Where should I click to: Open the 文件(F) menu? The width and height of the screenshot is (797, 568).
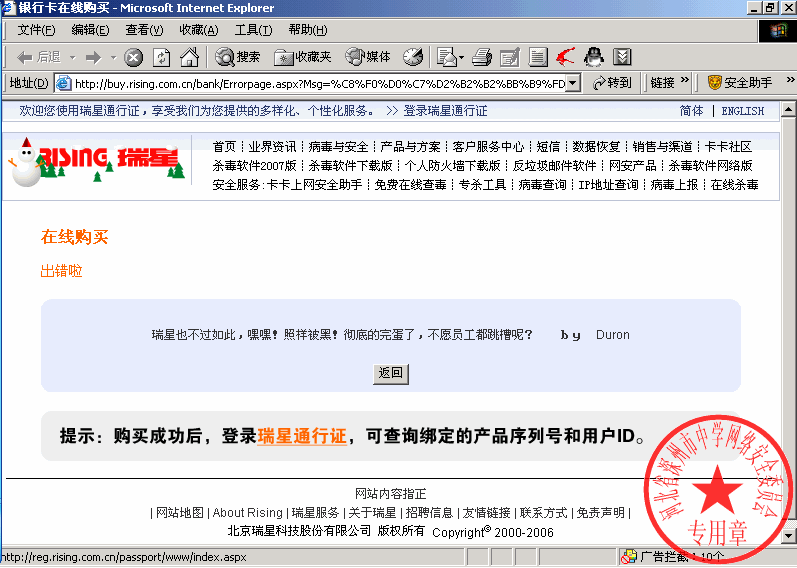point(36,30)
